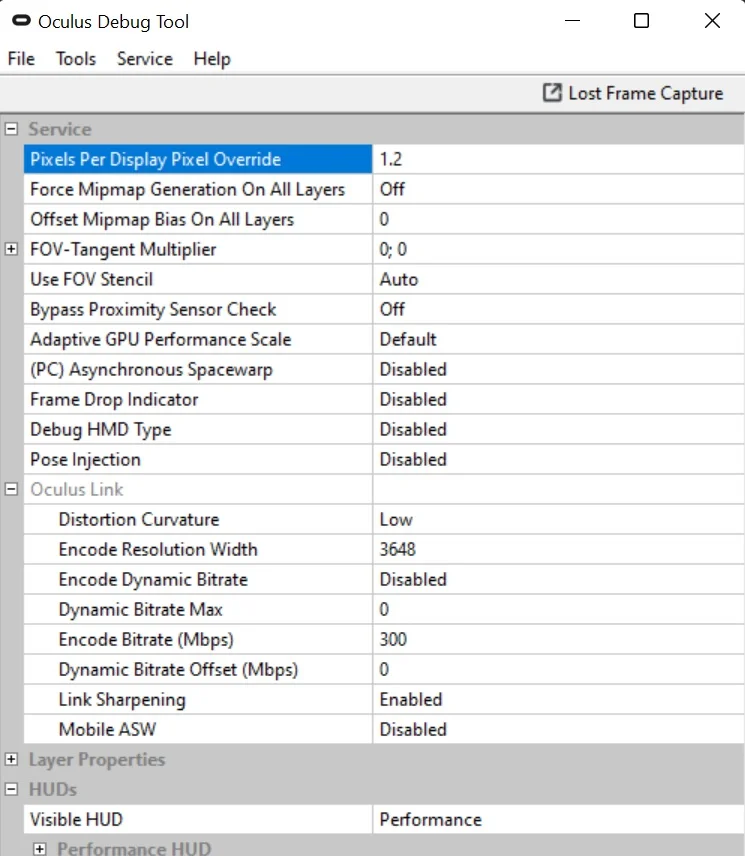
Task: Edit the Pixels Per Display value 1.2
Action: 558,159
